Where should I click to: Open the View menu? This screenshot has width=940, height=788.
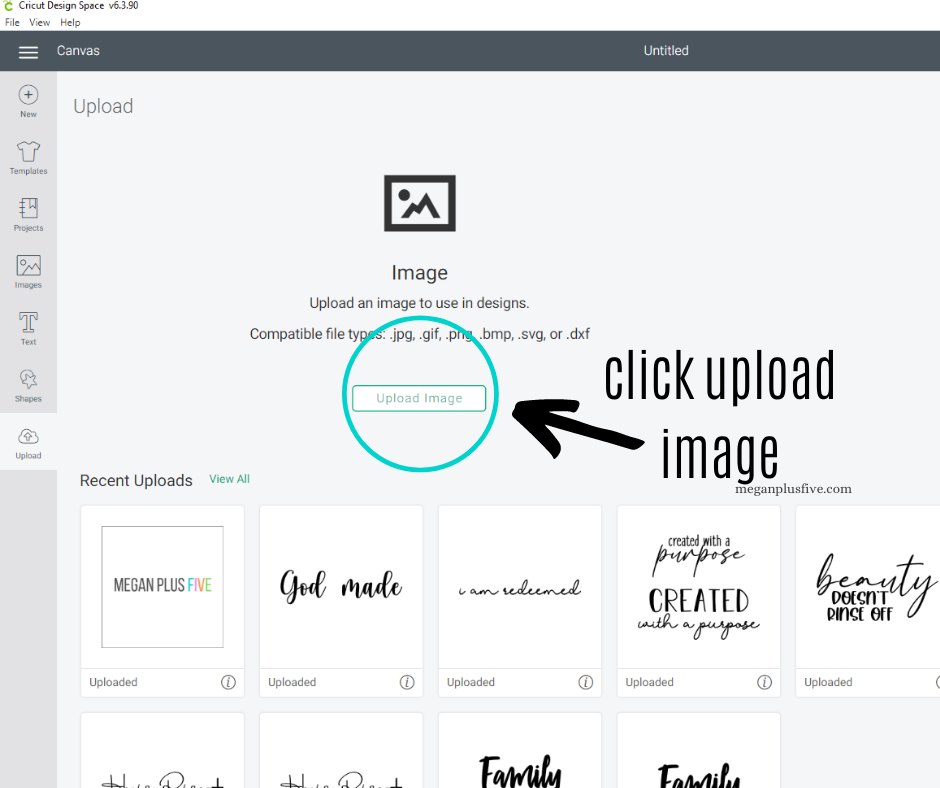(40, 22)
